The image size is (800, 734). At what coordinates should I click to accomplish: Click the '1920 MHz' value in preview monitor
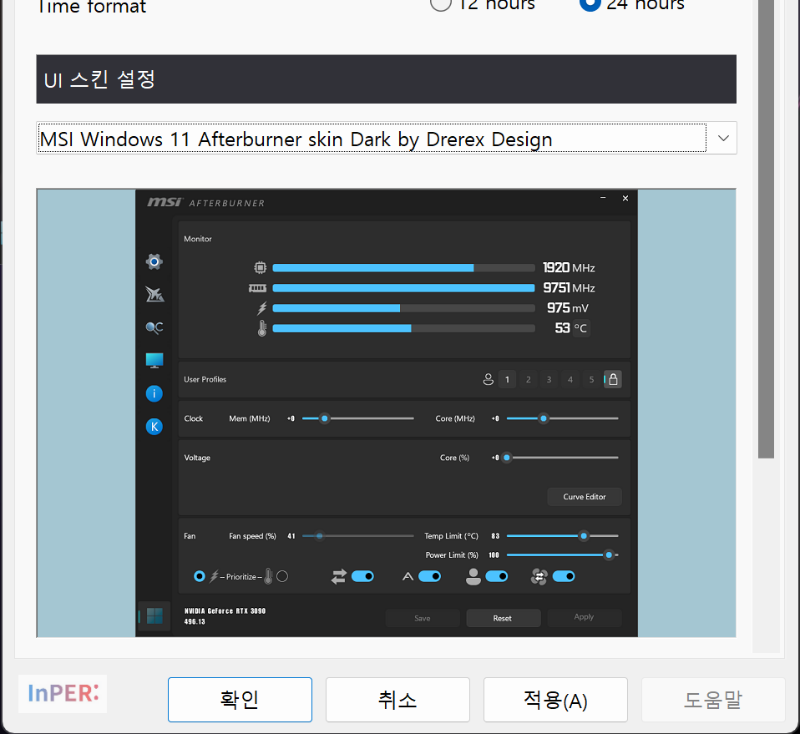click(x=569, y=268)
